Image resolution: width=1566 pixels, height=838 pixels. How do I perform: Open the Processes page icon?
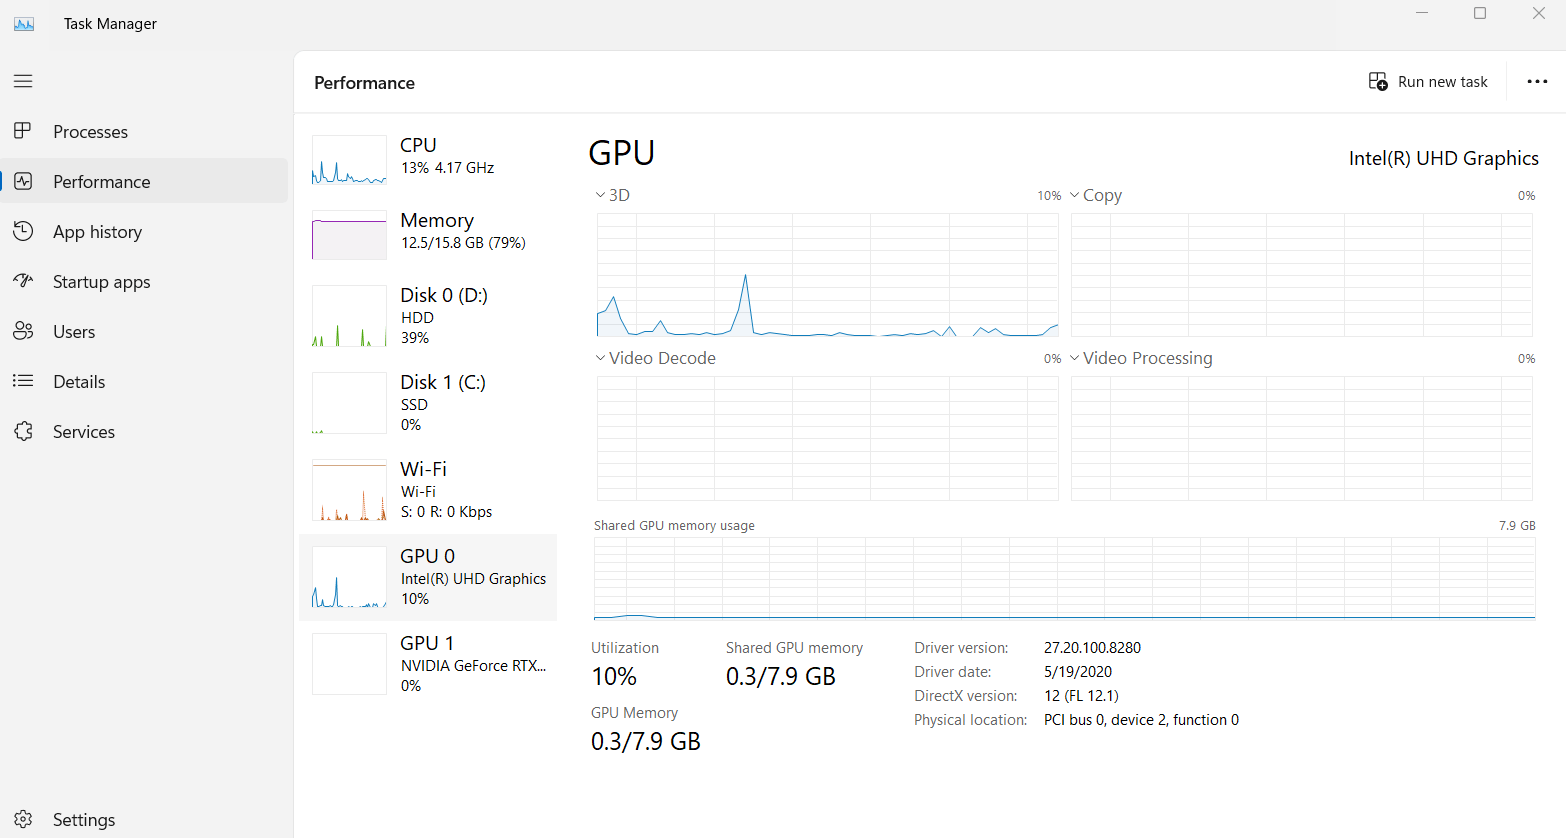pyautogui.click(x=24, y=131)
